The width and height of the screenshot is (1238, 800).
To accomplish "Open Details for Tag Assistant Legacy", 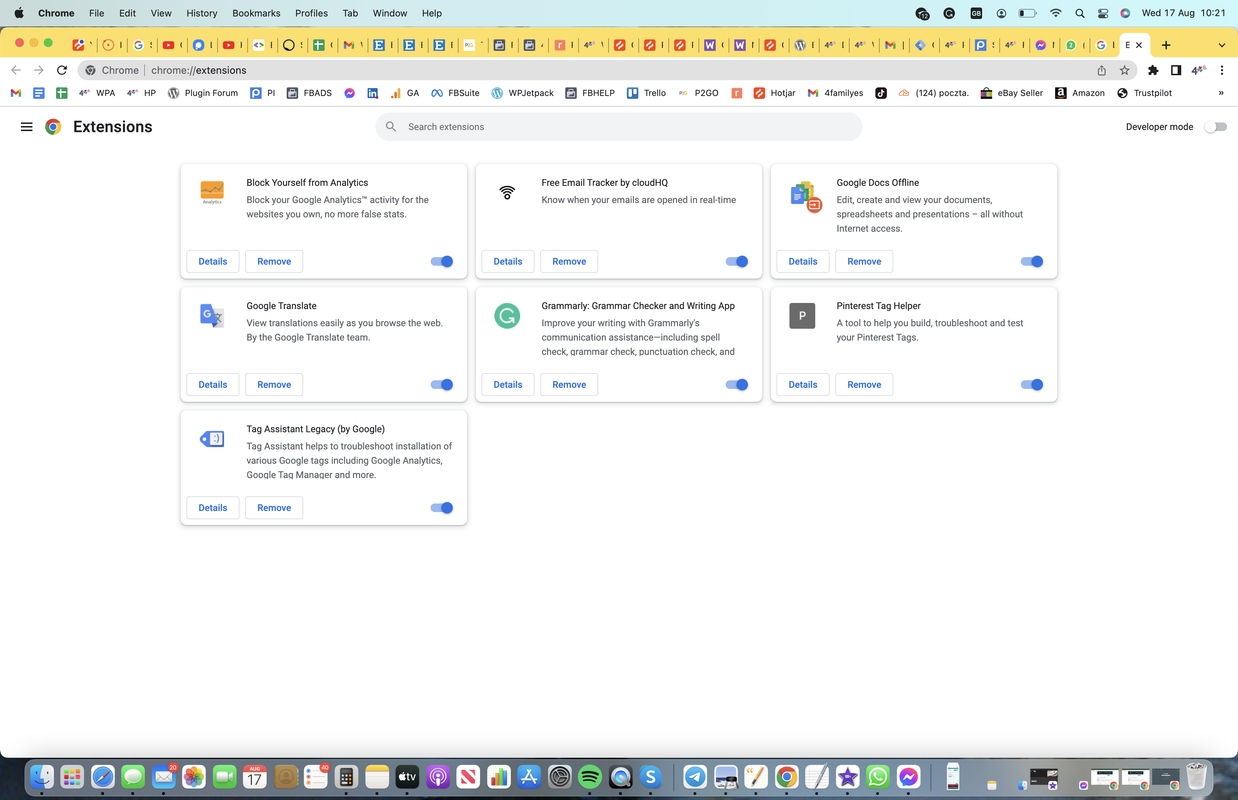I will tap(213, 507).
